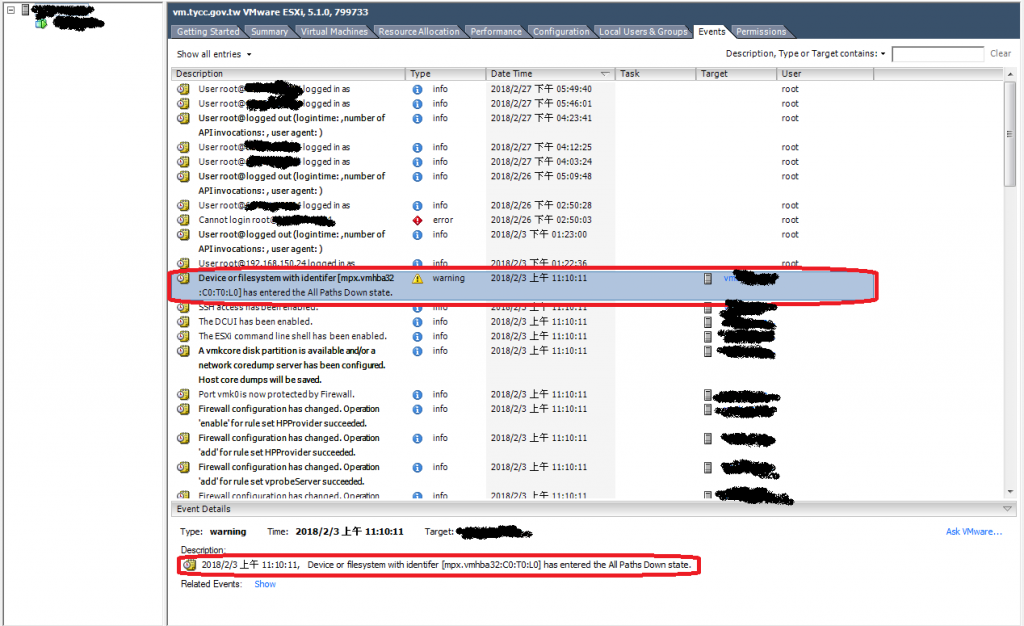Open the Show all entries dropdown
The image size is (1024, 626).
click(214, 54)
